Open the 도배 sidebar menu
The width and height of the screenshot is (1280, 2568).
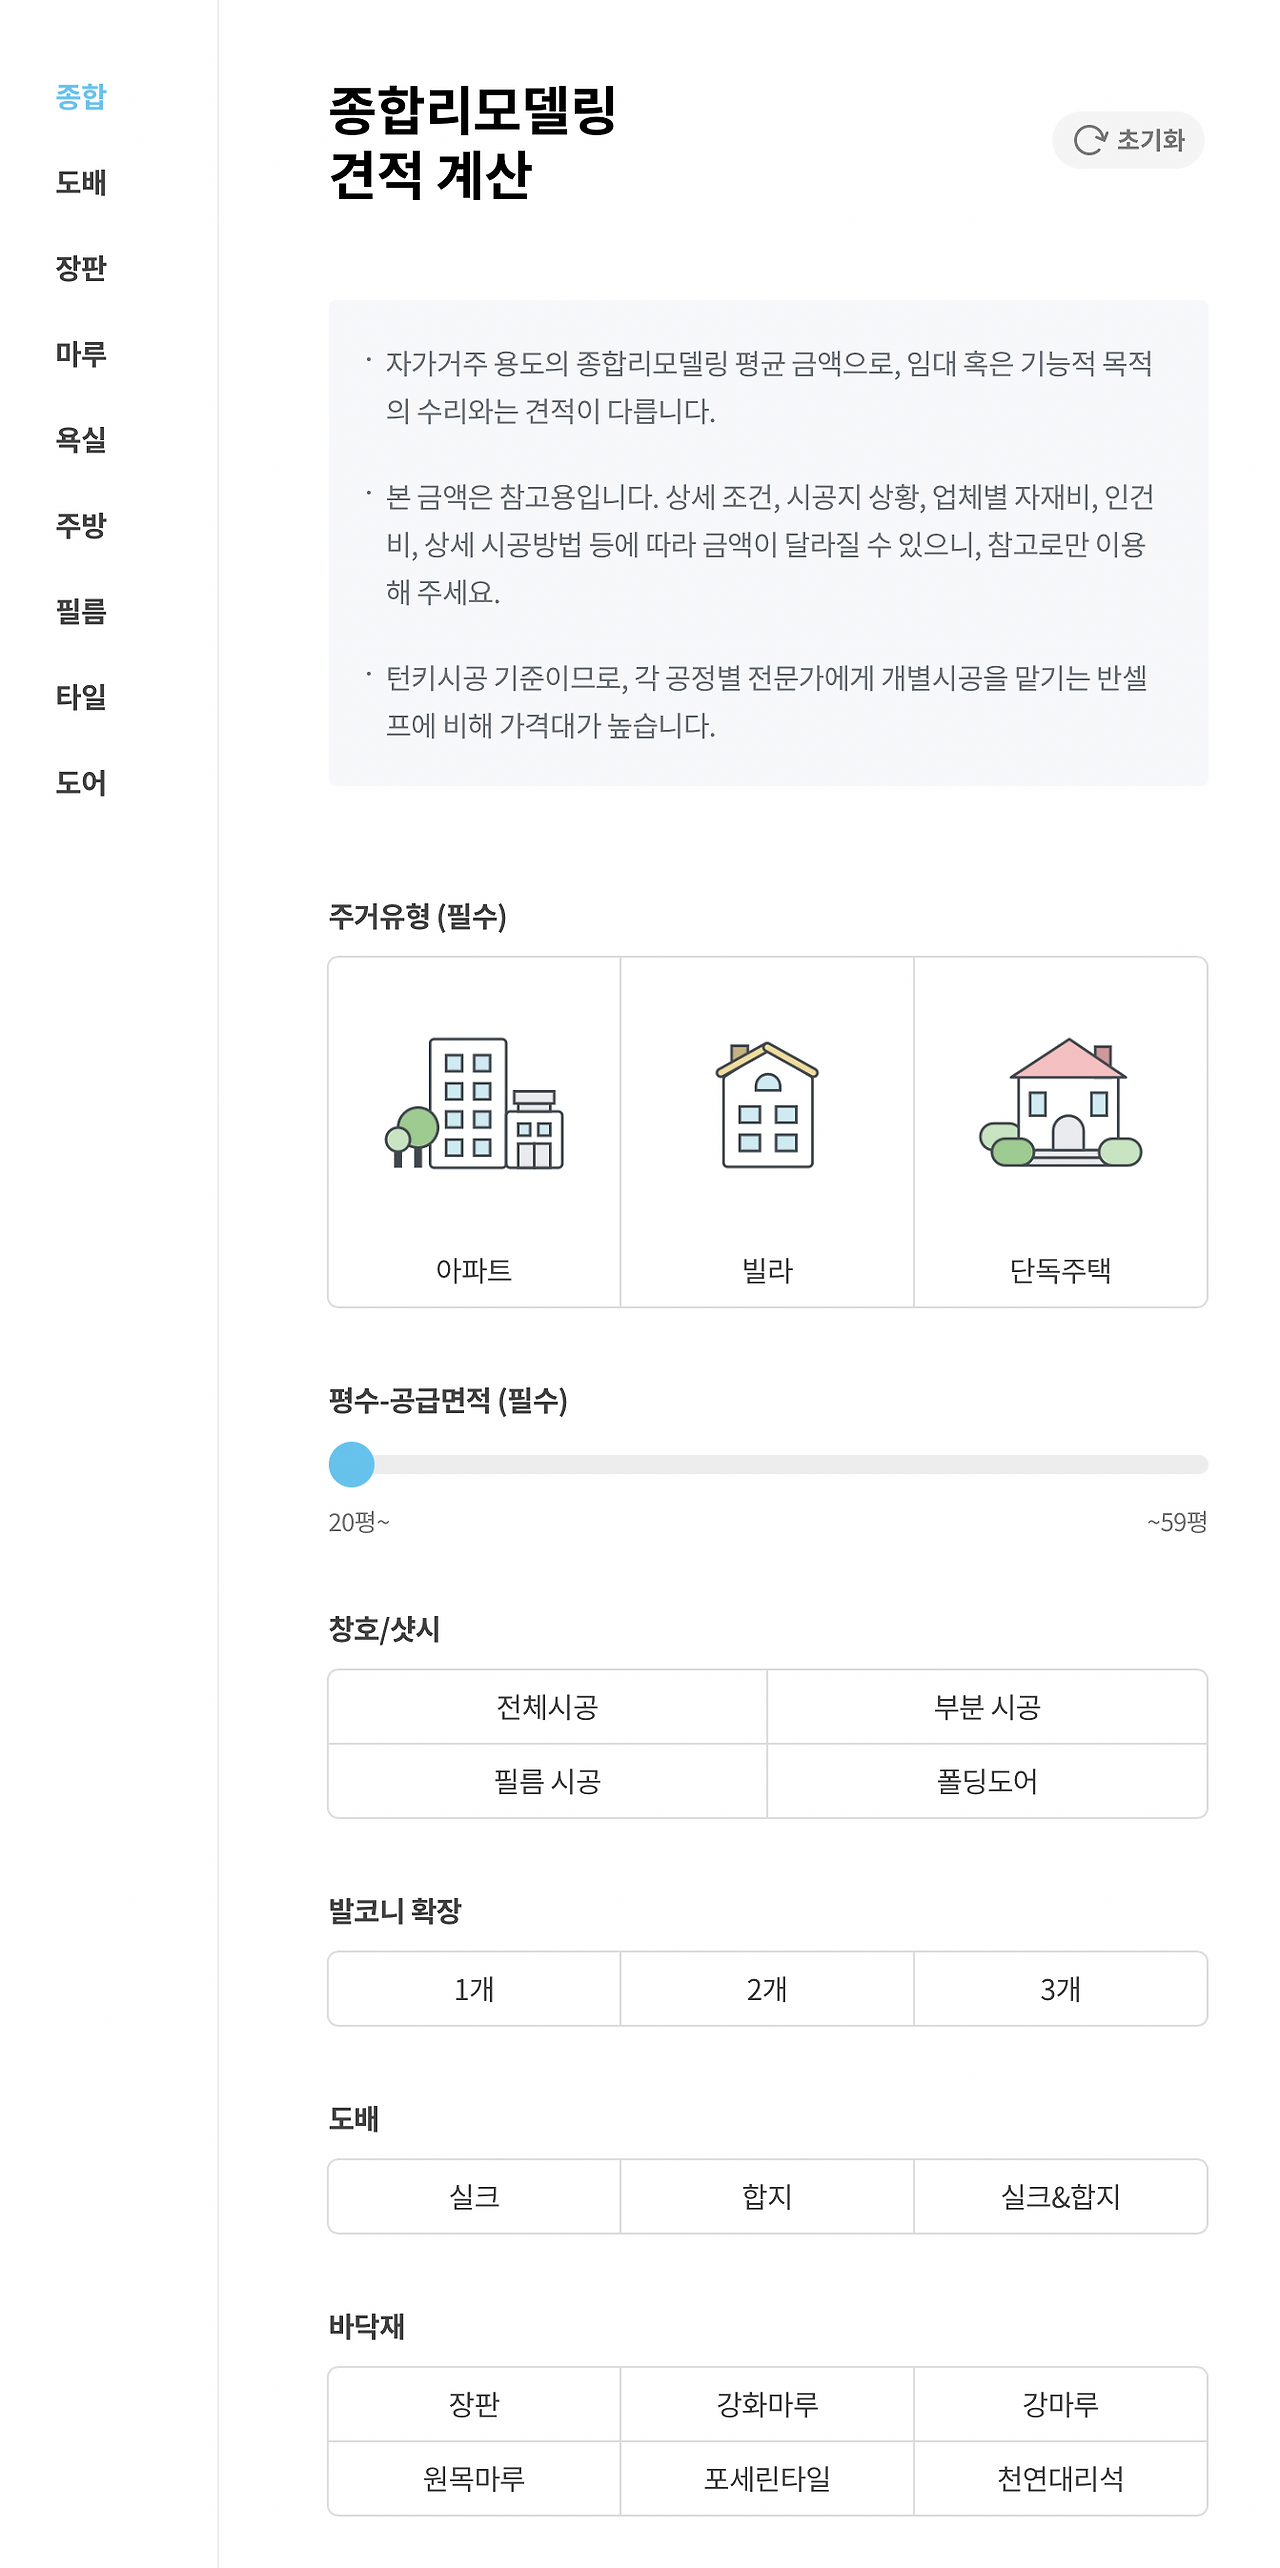pos(81,182)
